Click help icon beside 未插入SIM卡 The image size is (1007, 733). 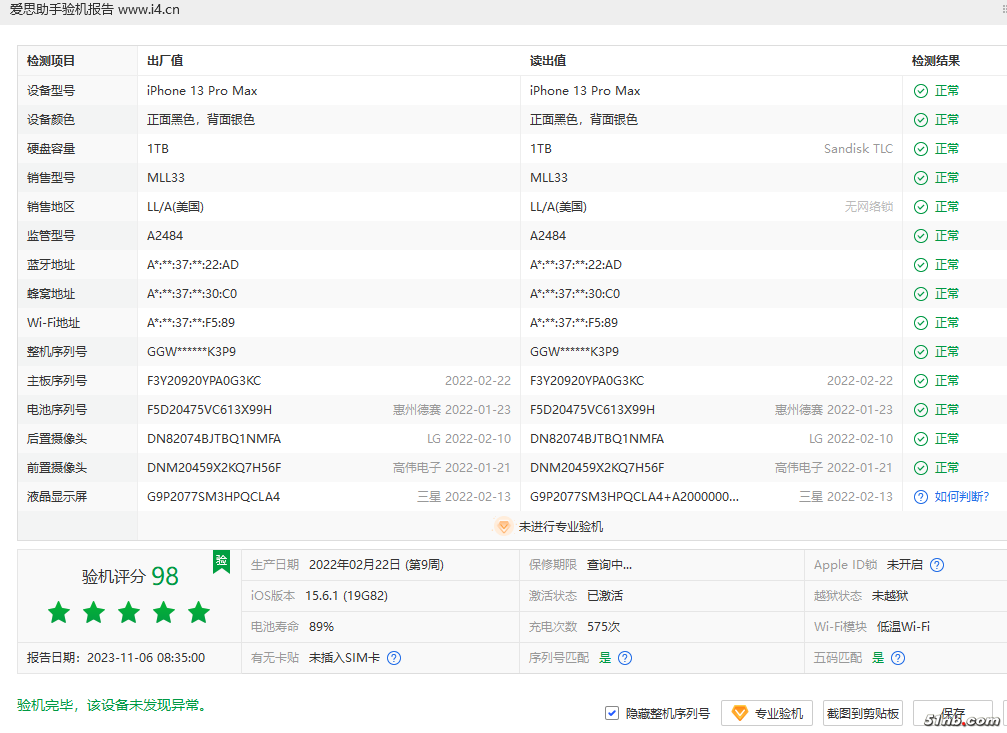[394, 658]
